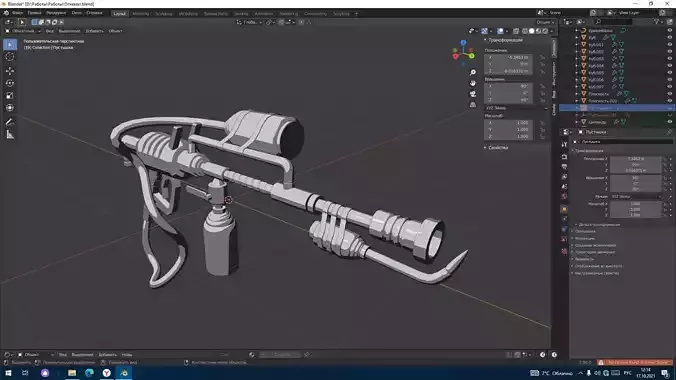This screenshot has height=380, width=676.
Task: Switch to solid viewport shading
Action: [532, 31]
